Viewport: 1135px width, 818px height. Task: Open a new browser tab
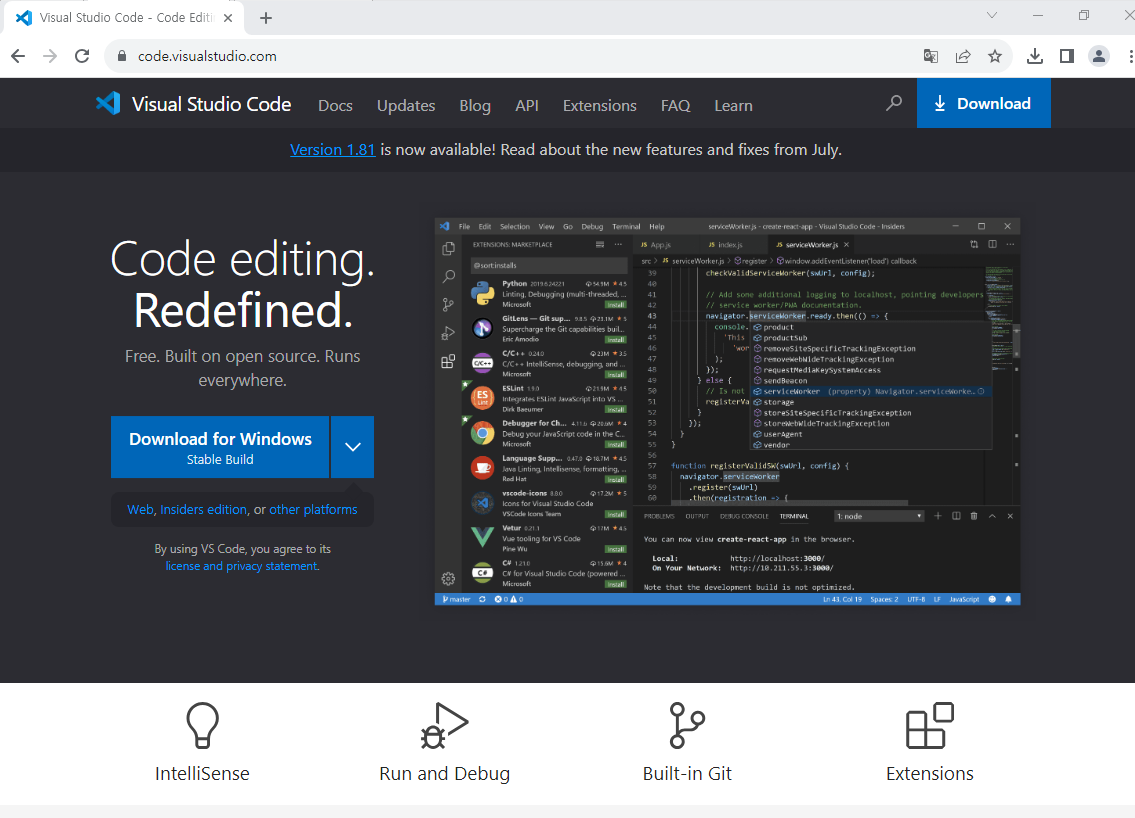pyautogui.click(x=266, y=18)
